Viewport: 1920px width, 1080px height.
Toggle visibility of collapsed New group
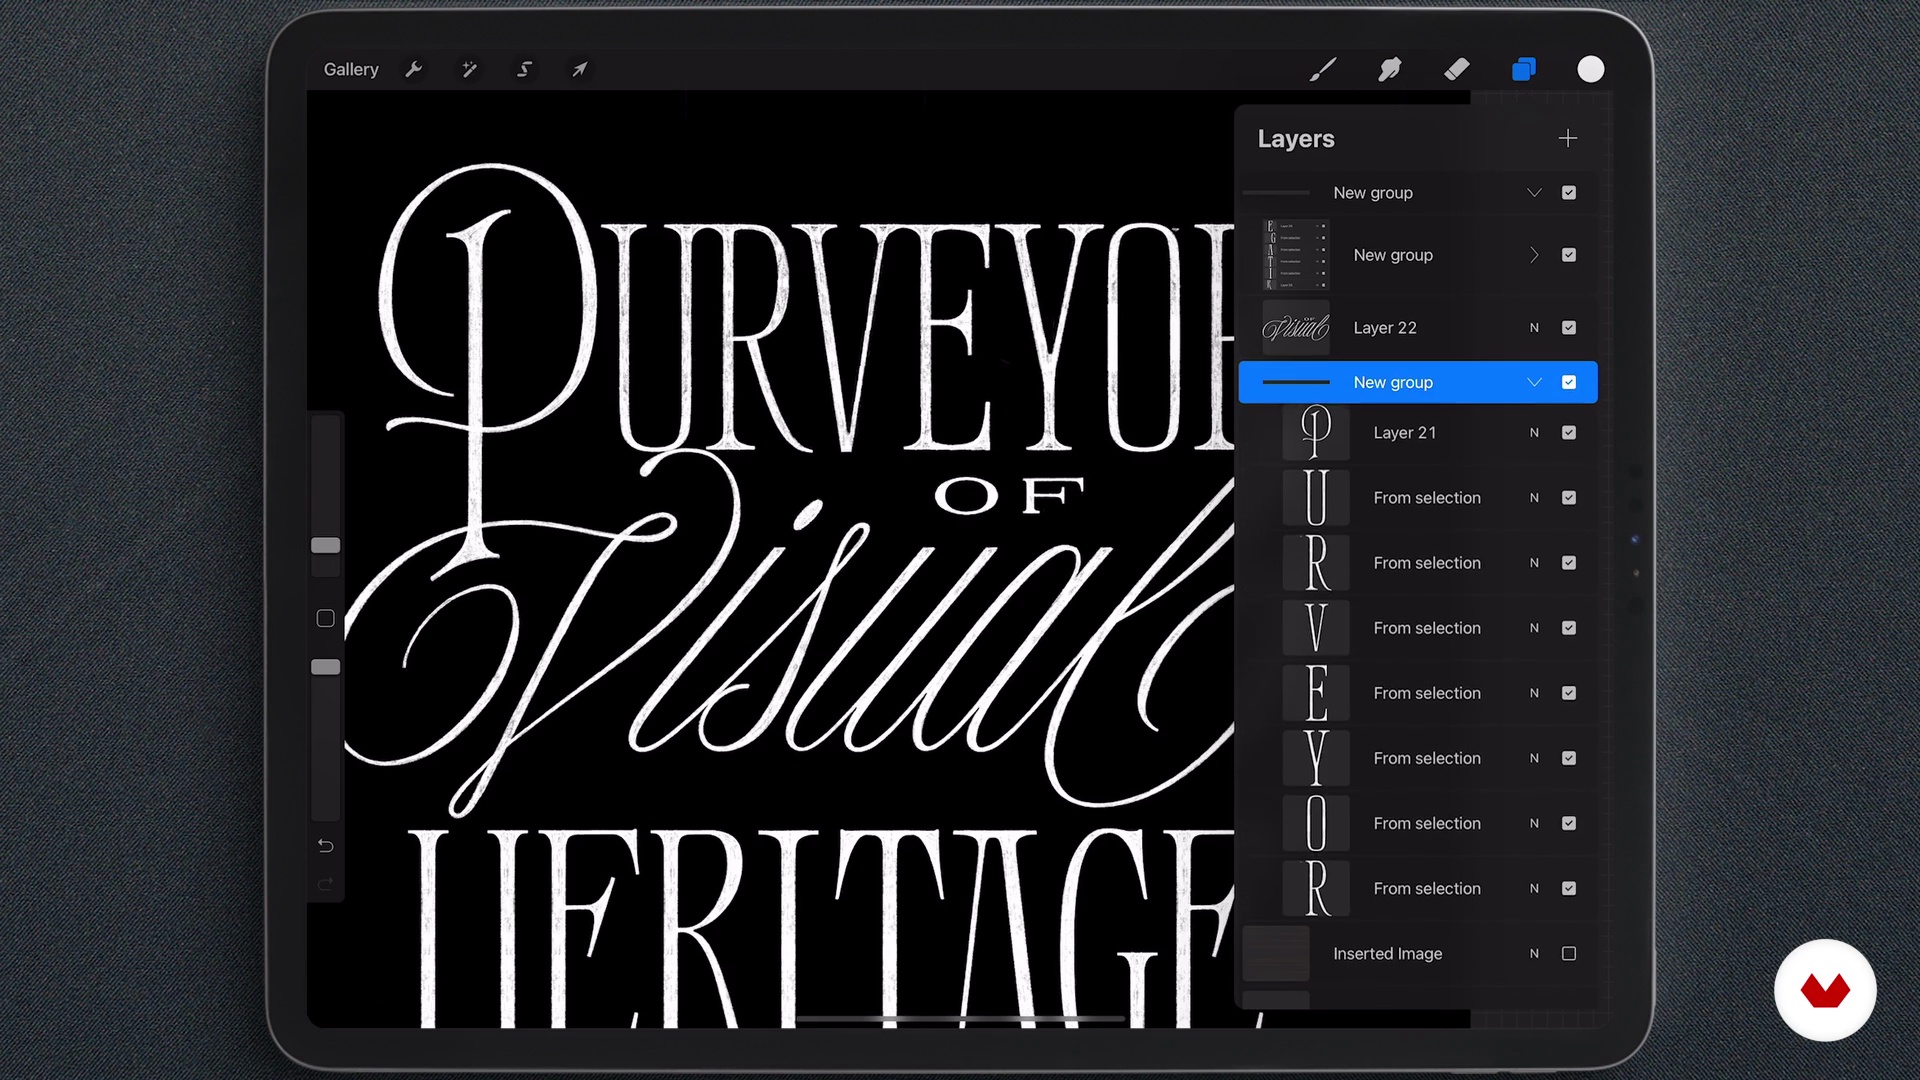coord(1569,255)
